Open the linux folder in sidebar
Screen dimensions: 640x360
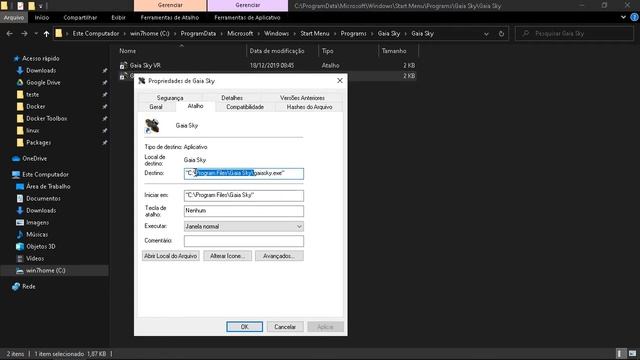[32, 131]
